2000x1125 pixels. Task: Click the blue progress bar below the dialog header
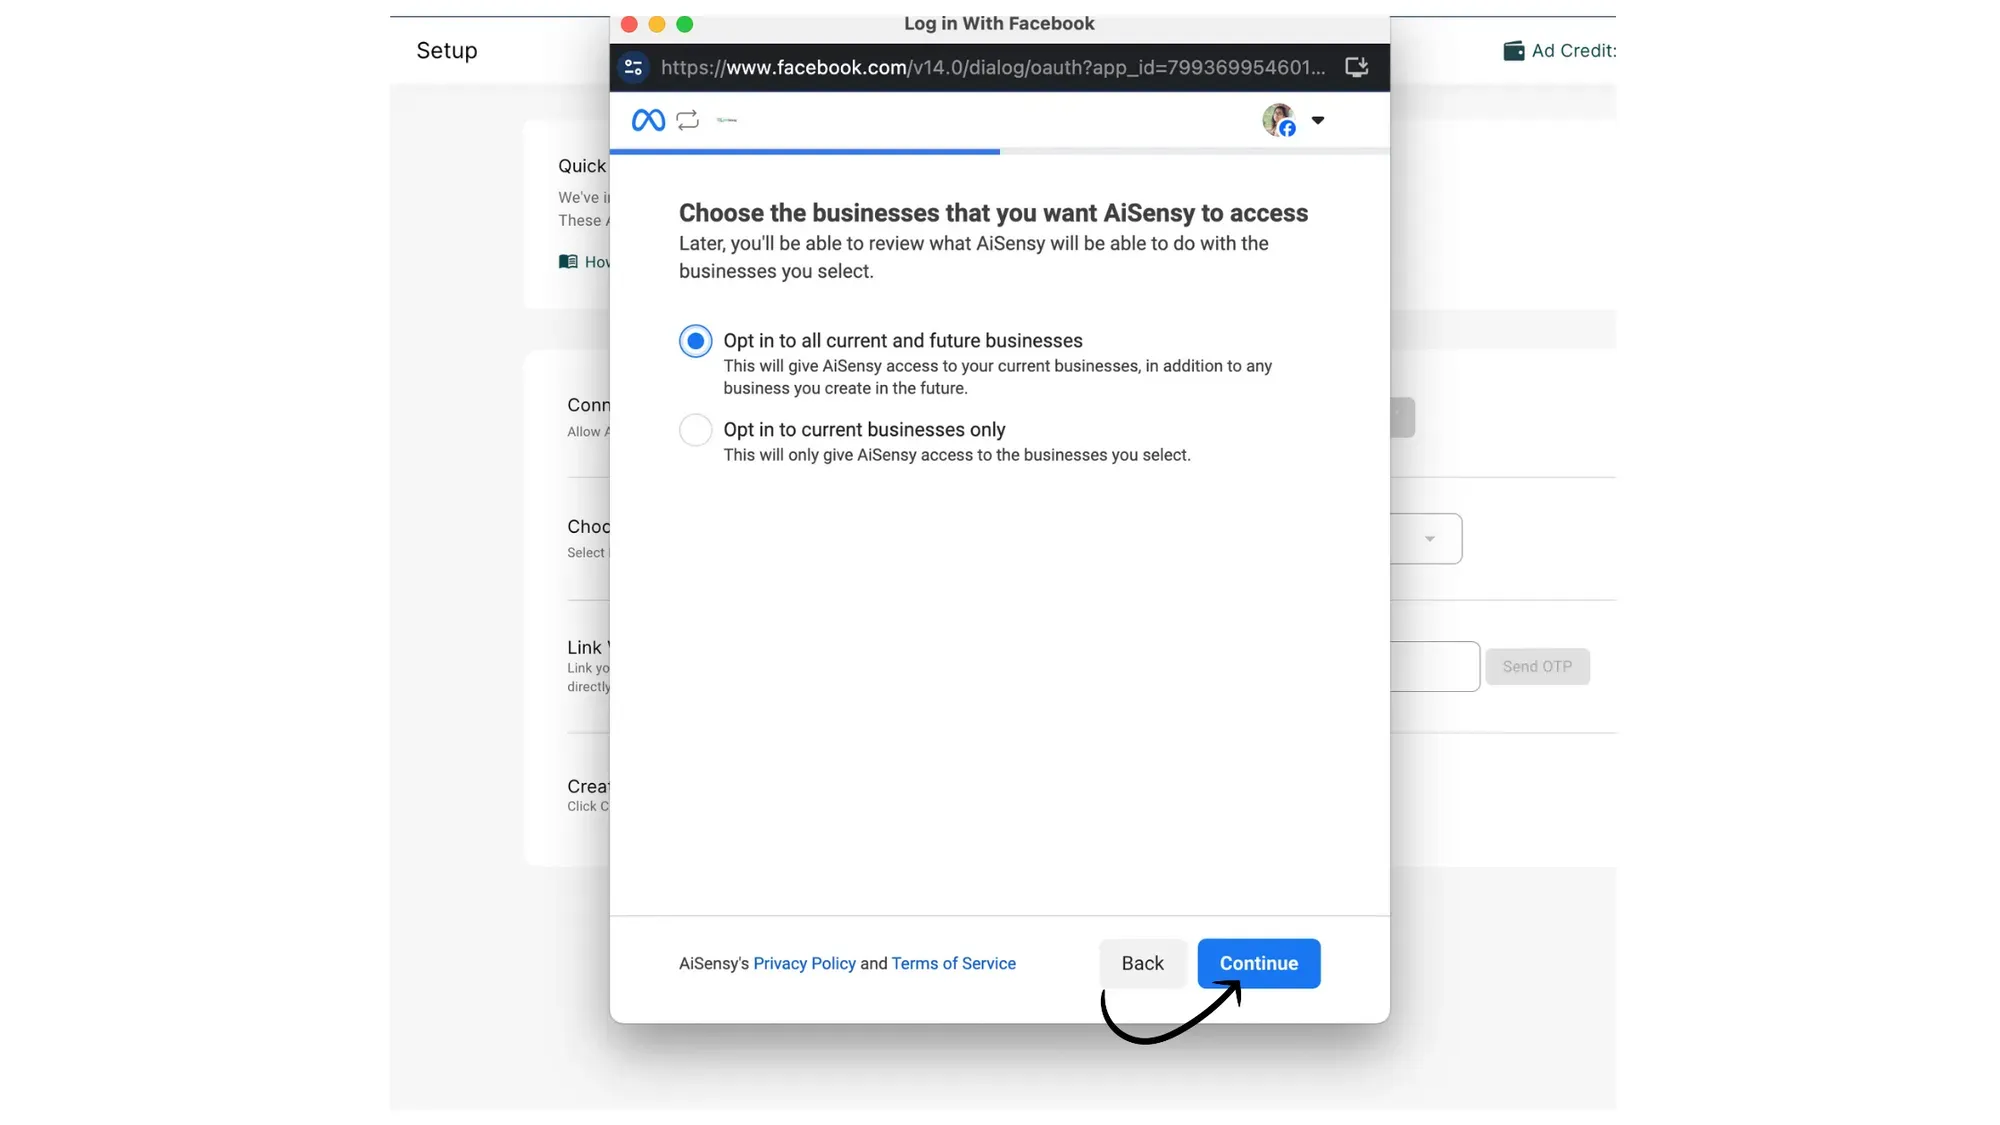pyautogui.click(x=805, y=152)
